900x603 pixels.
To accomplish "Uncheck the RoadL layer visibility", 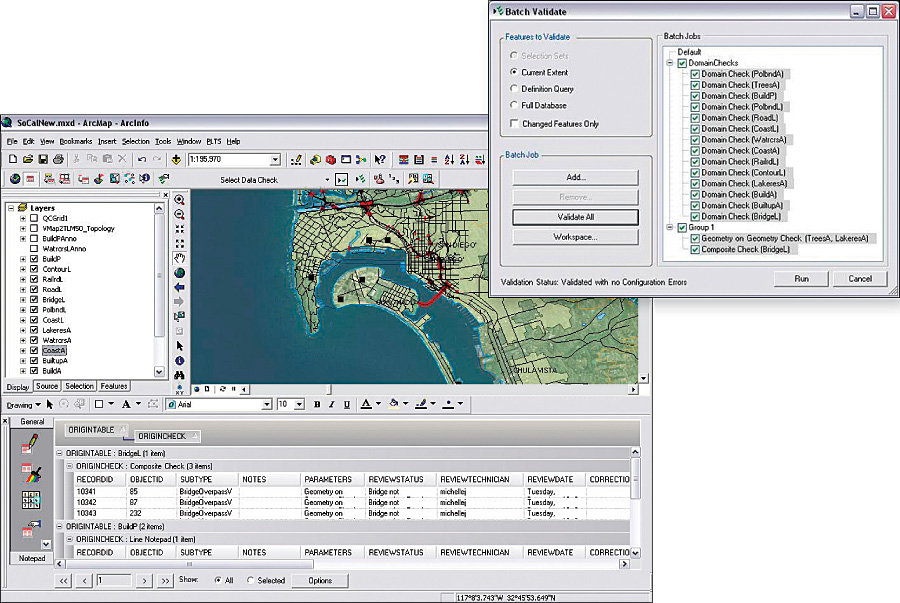I will pos(35,289).
